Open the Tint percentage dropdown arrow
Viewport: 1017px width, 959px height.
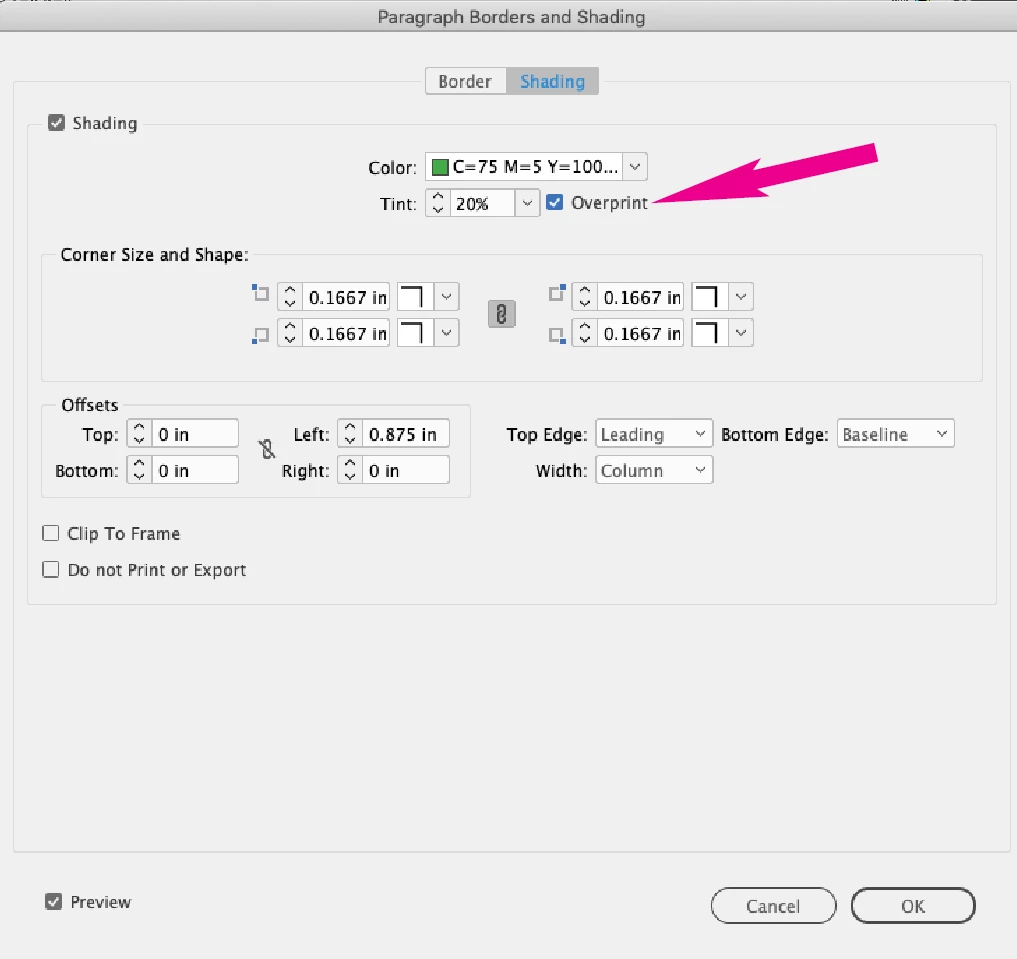527,203
